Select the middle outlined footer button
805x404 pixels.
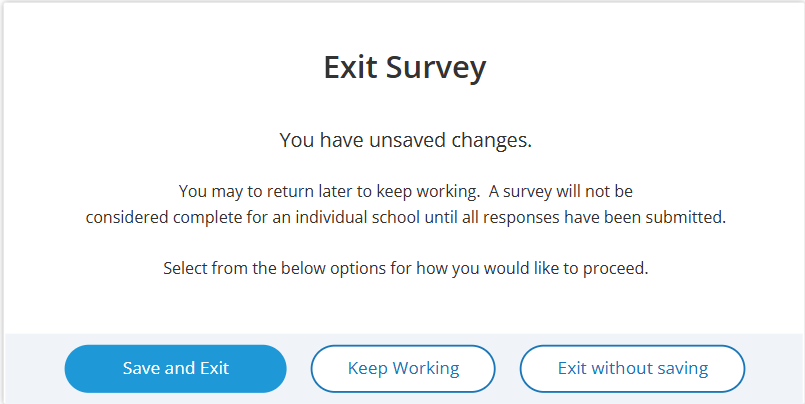(x=403, y=368)
